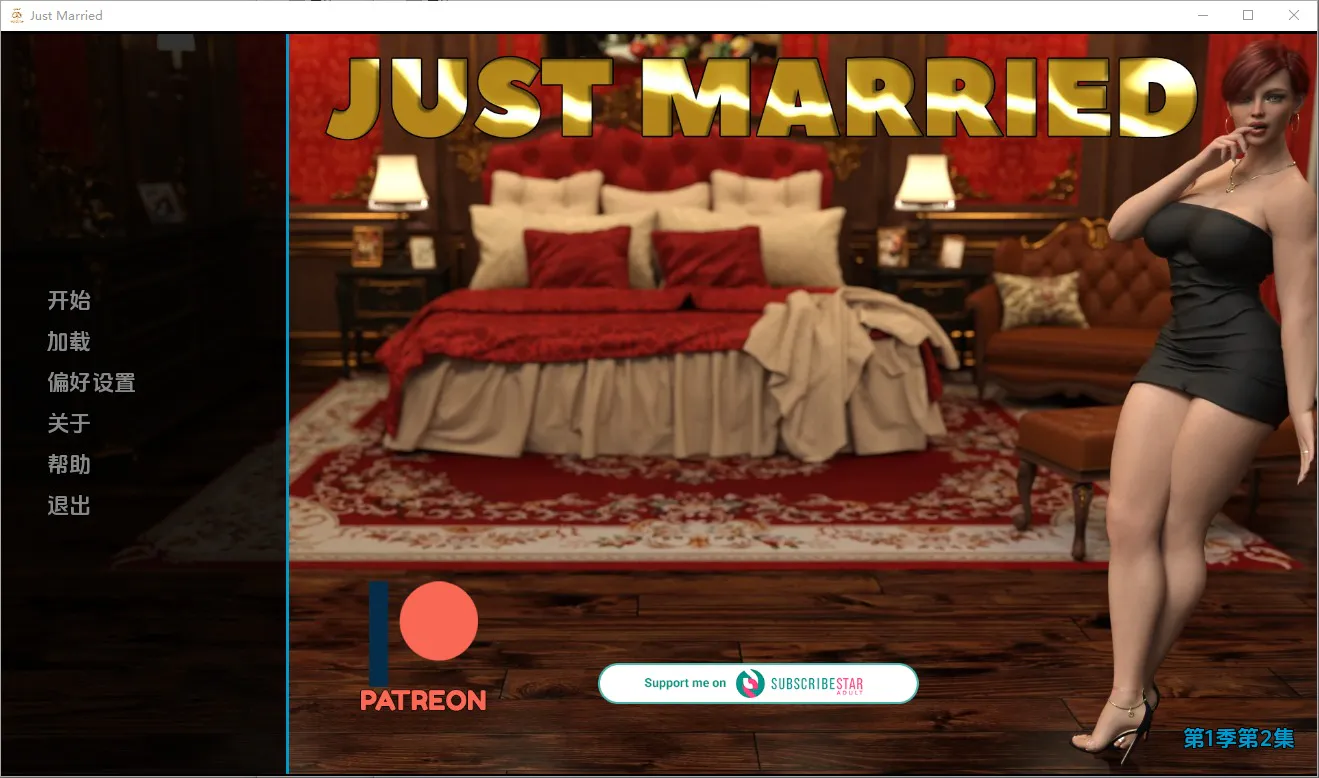This screenshot has width=1319, height=778.
Task: Click the 'Just Married' window title text
Action: 66,16
